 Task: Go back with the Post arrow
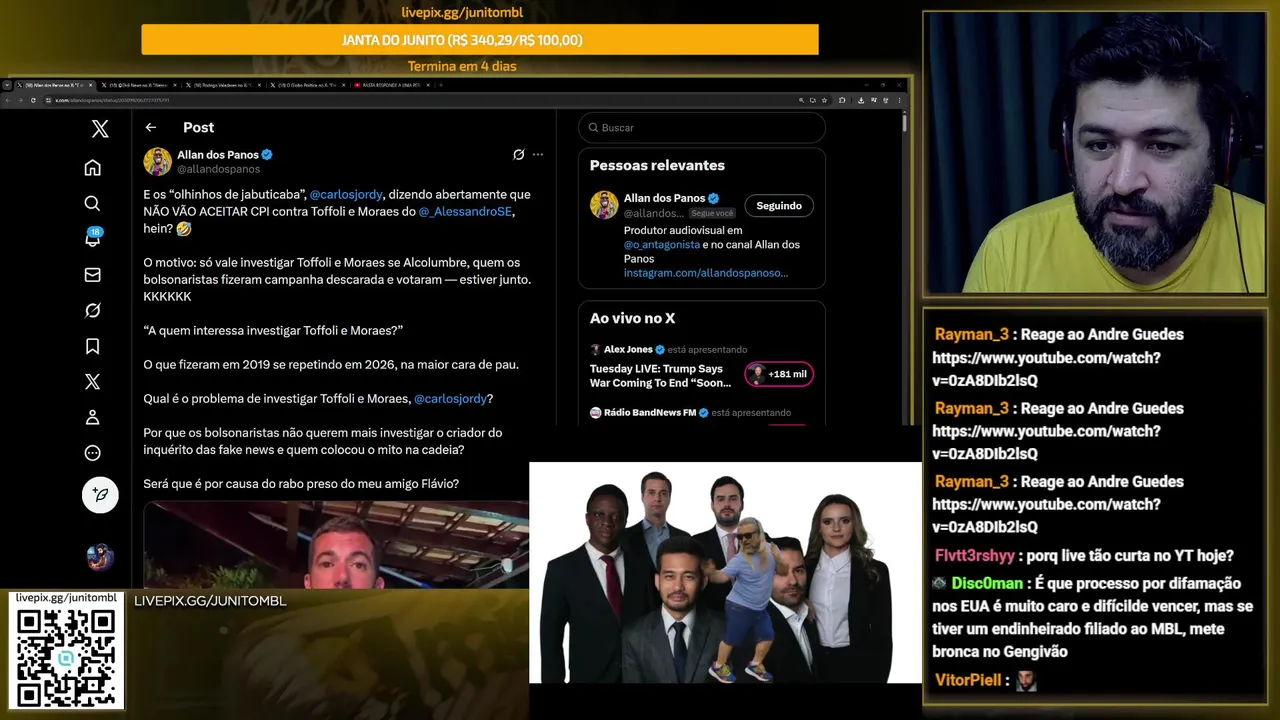(151, 127)
